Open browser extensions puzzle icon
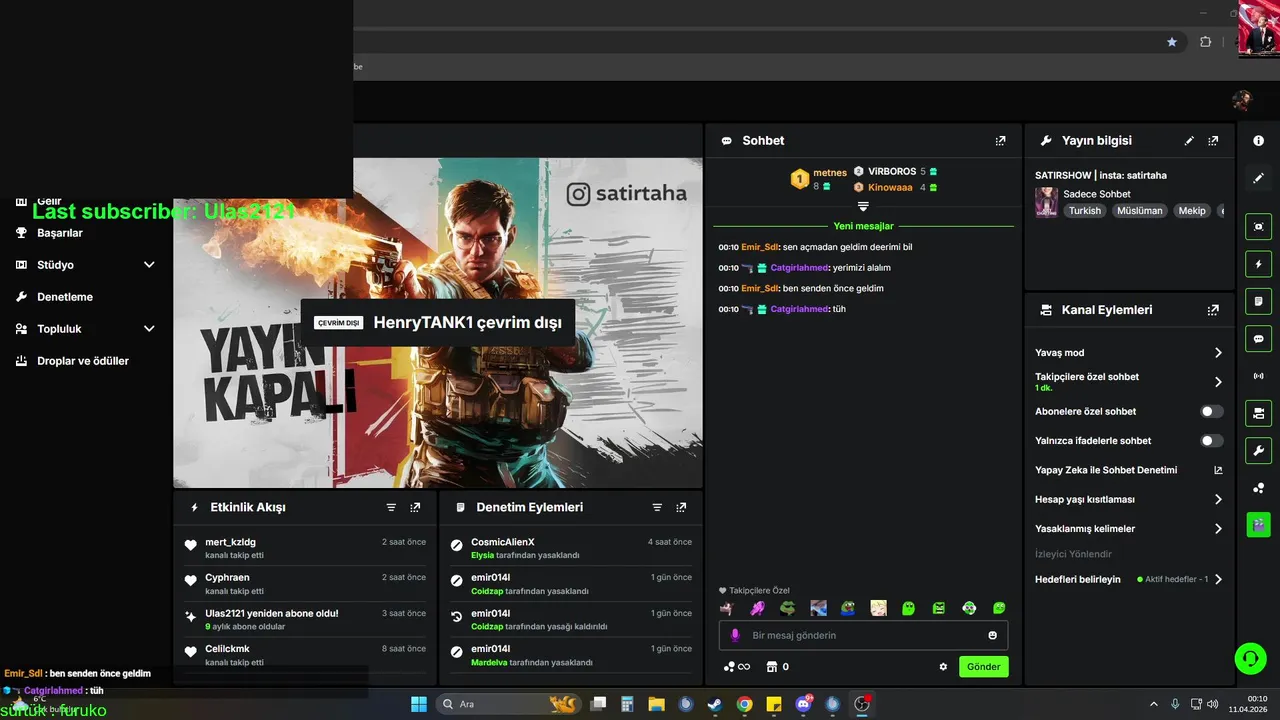This screenshot has width=1280, height=720. point(1205,42)
